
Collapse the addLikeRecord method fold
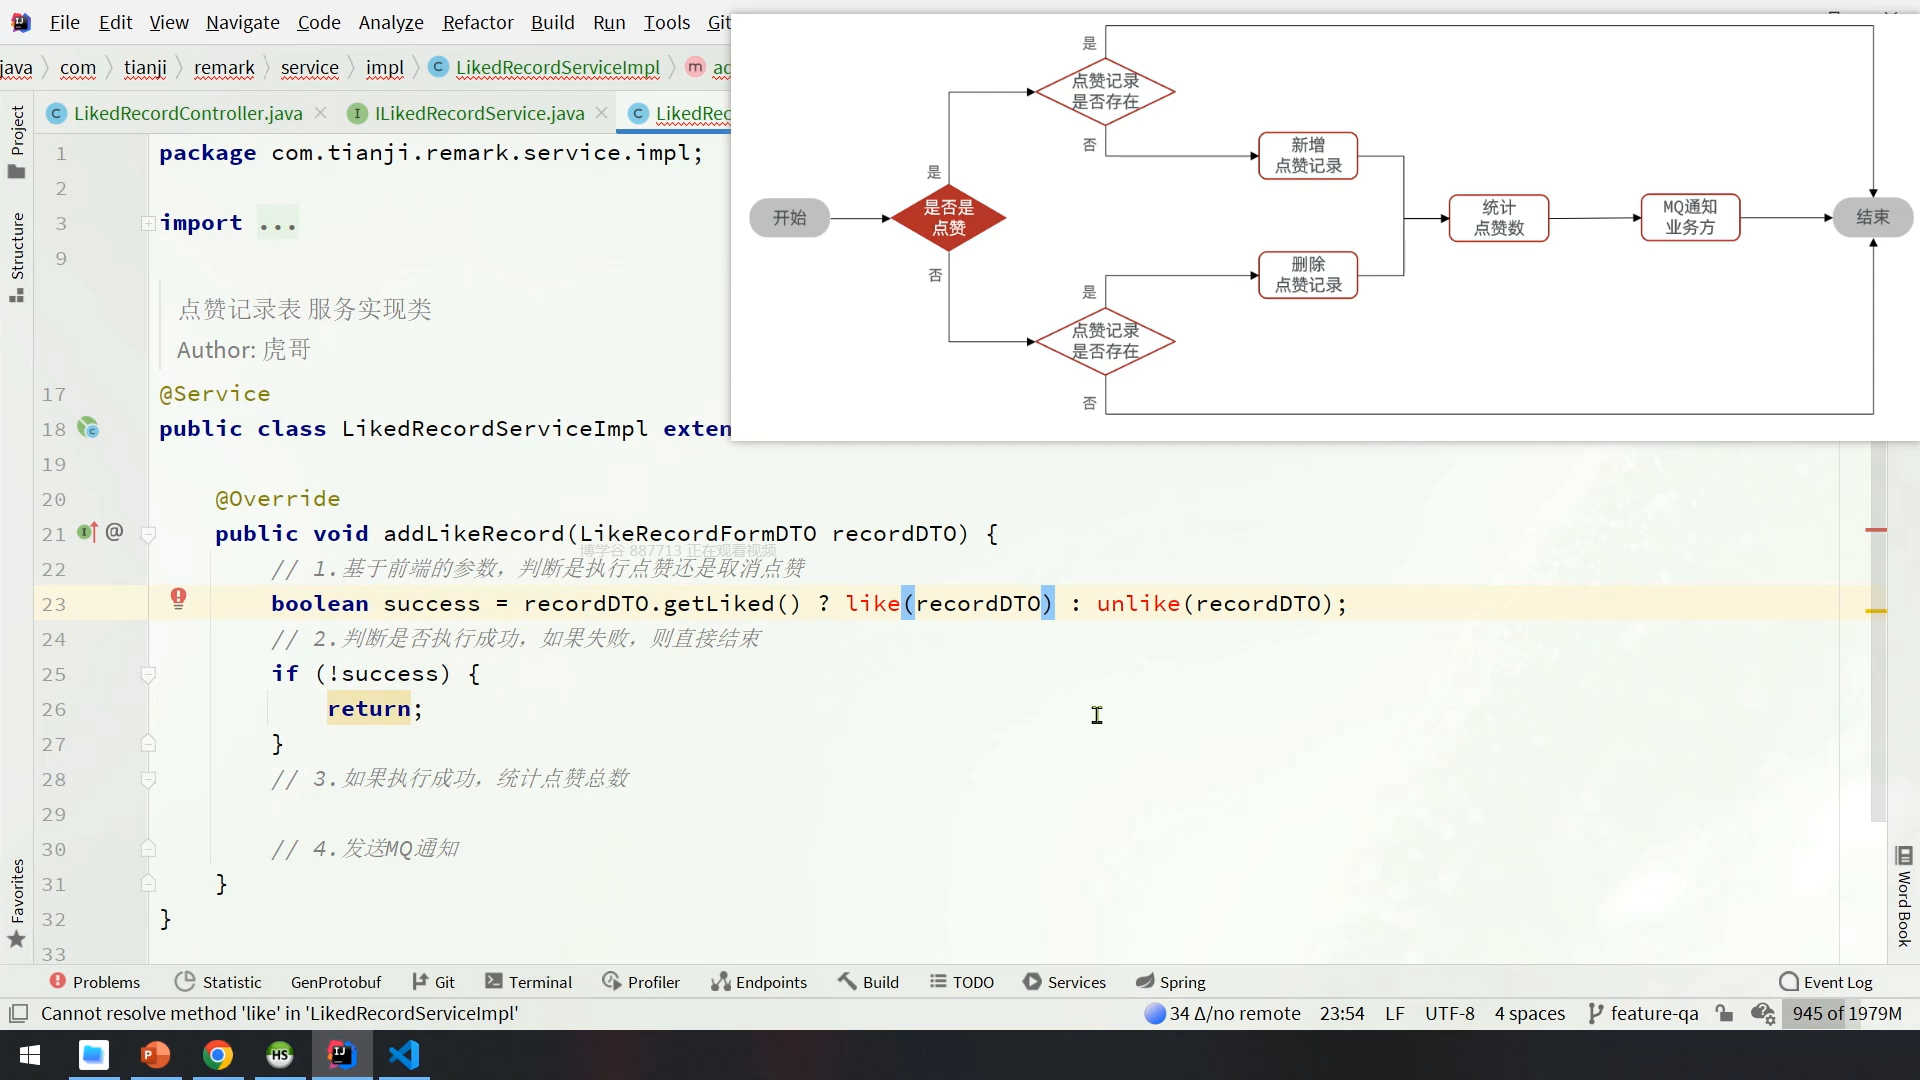coord(148,535)
